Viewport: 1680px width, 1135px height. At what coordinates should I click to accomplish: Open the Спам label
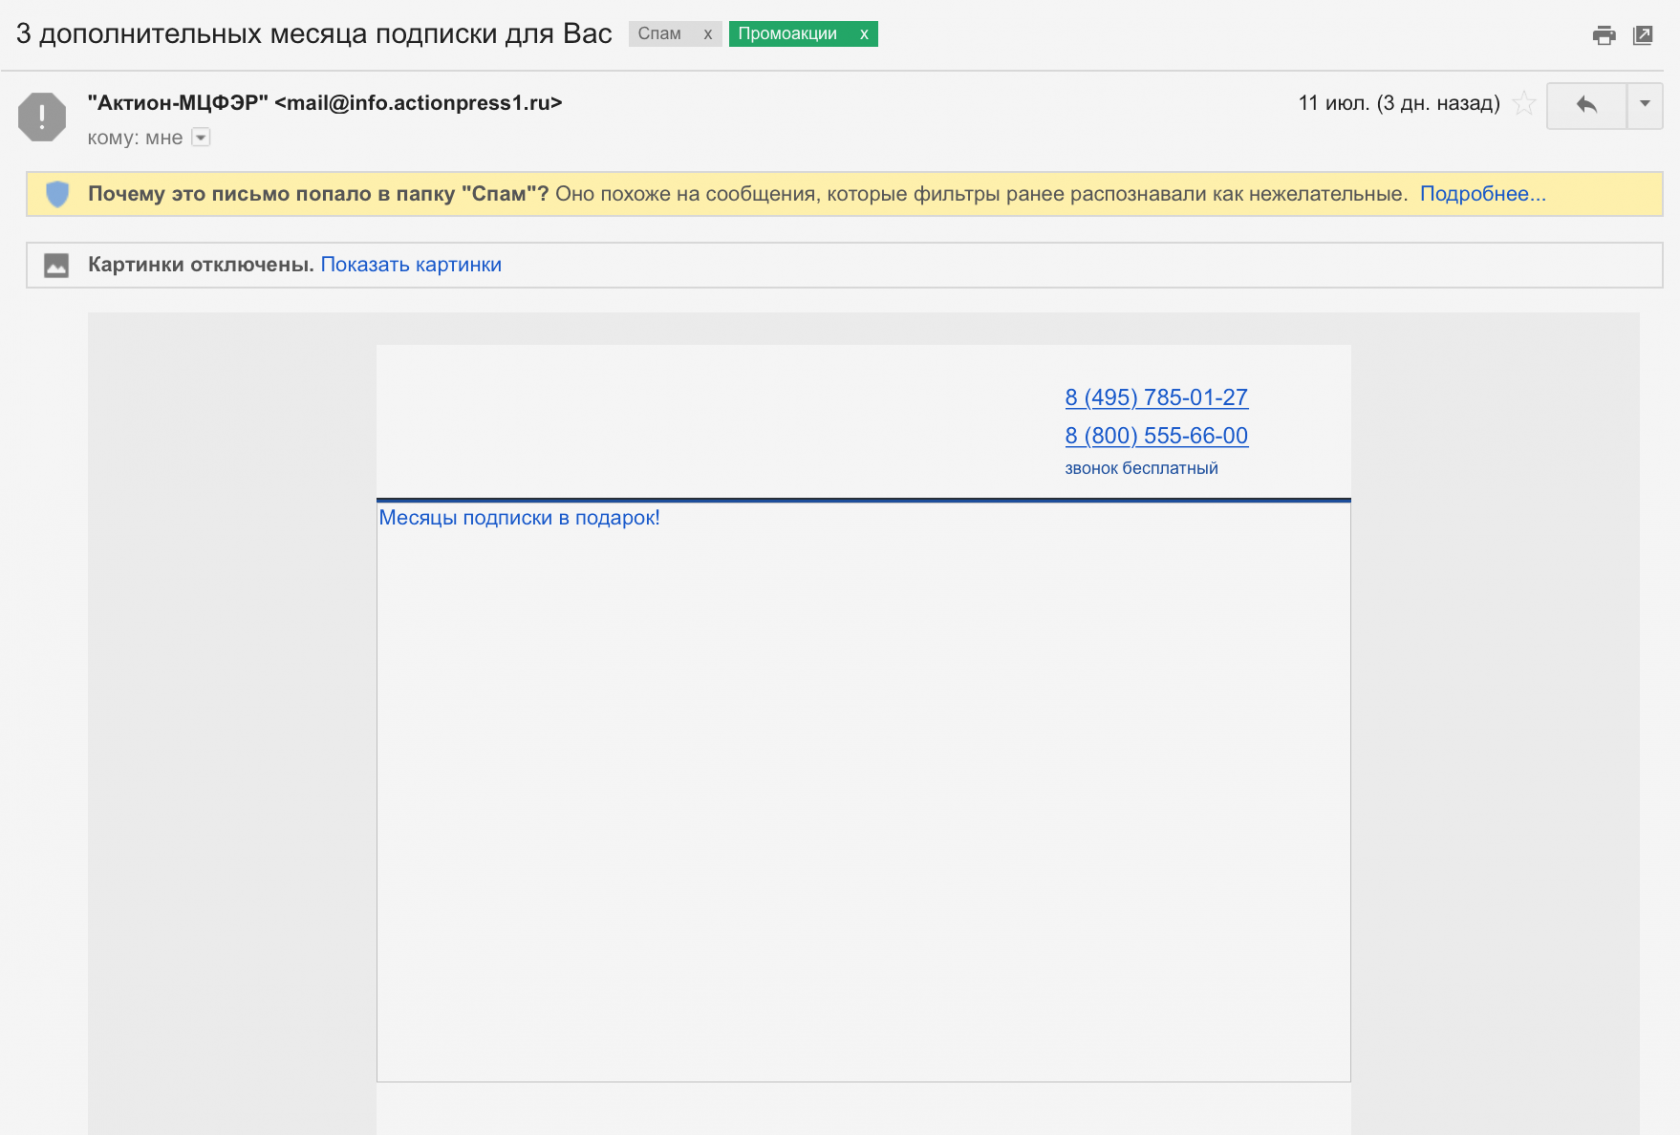coord(660,34)
